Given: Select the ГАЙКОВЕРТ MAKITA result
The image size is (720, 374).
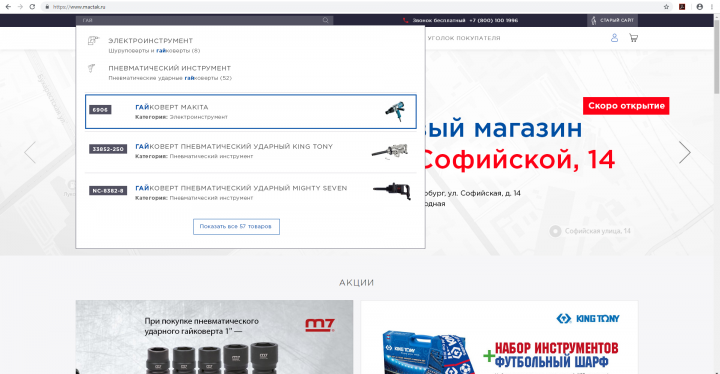Looking at the screenshot, I should point(251,112).
